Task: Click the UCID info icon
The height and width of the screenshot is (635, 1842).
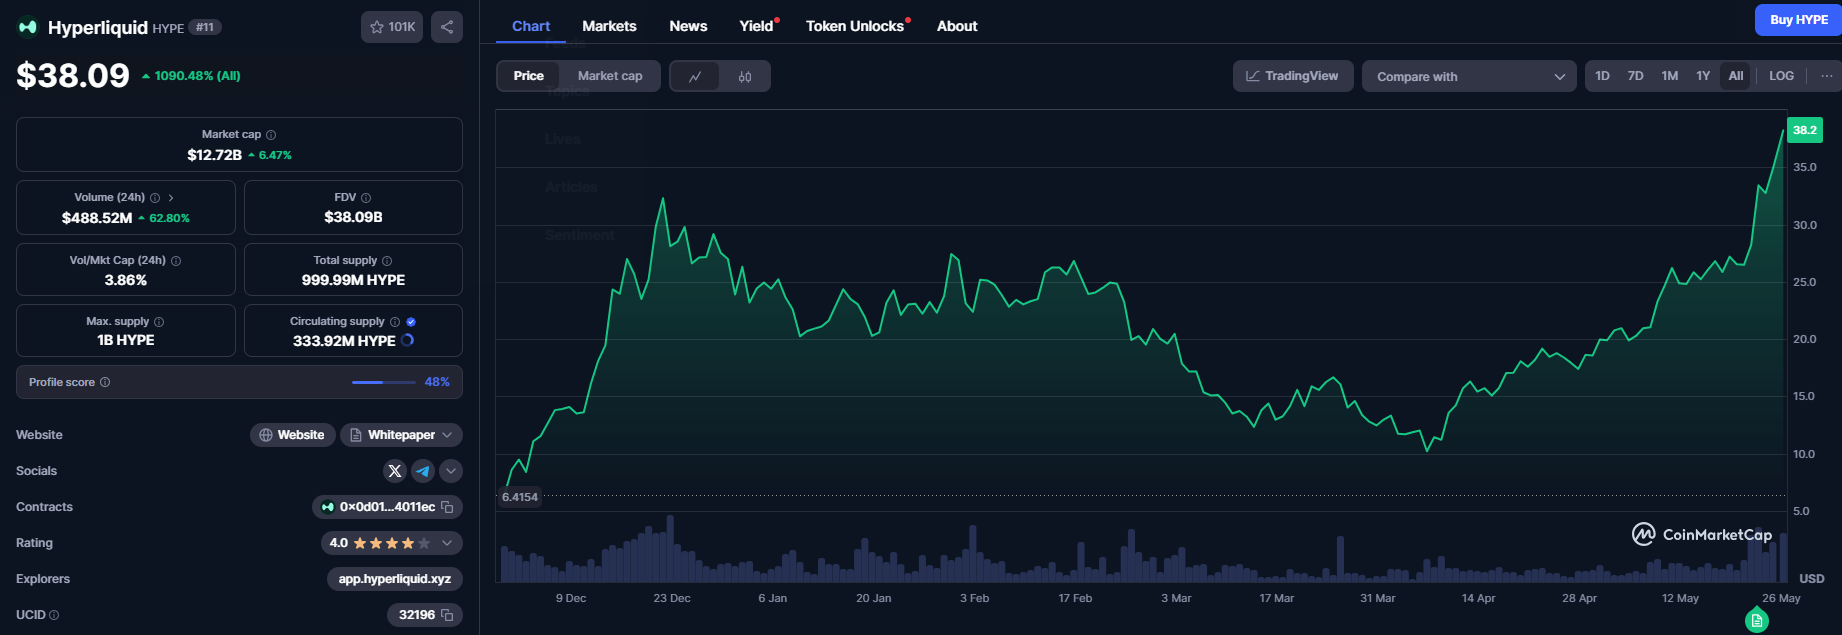Action: pyautogui.click(x=54, y=615)
